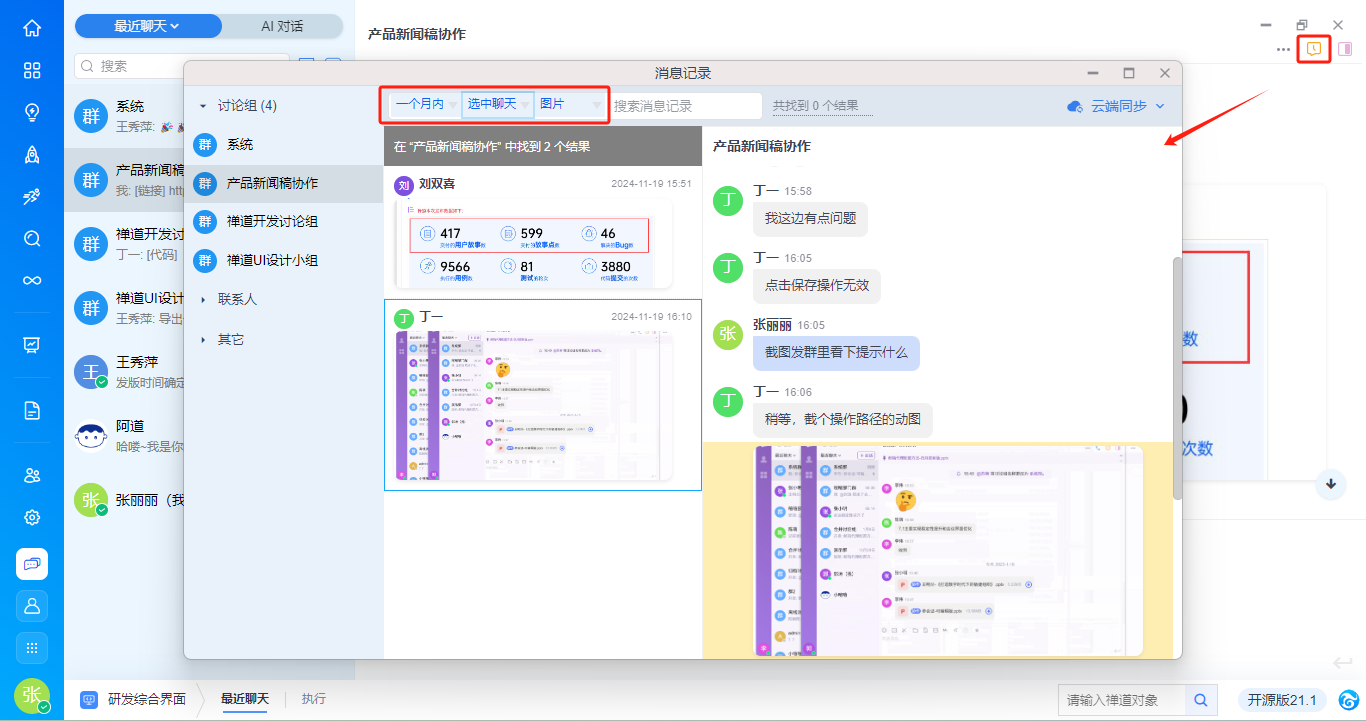The width and height of the screenshot is (1366, 721).
Task: Click the 共找到 0 个结果 text
Action: pos(815,105)
